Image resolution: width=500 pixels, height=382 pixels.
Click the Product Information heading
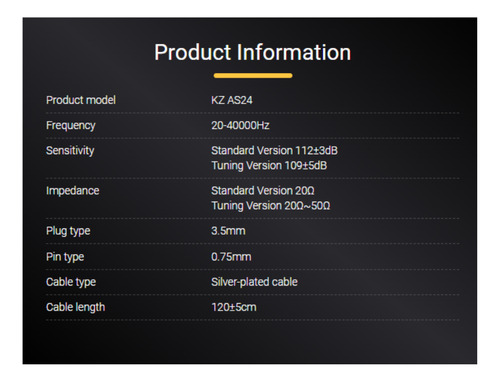click(x=252, y=52)
